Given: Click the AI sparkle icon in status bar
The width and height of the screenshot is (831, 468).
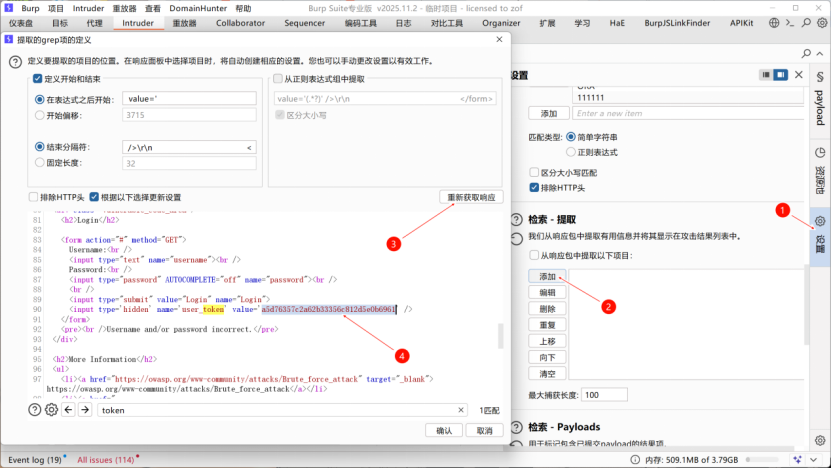Looking at the screenshot, I should (797, 460).
